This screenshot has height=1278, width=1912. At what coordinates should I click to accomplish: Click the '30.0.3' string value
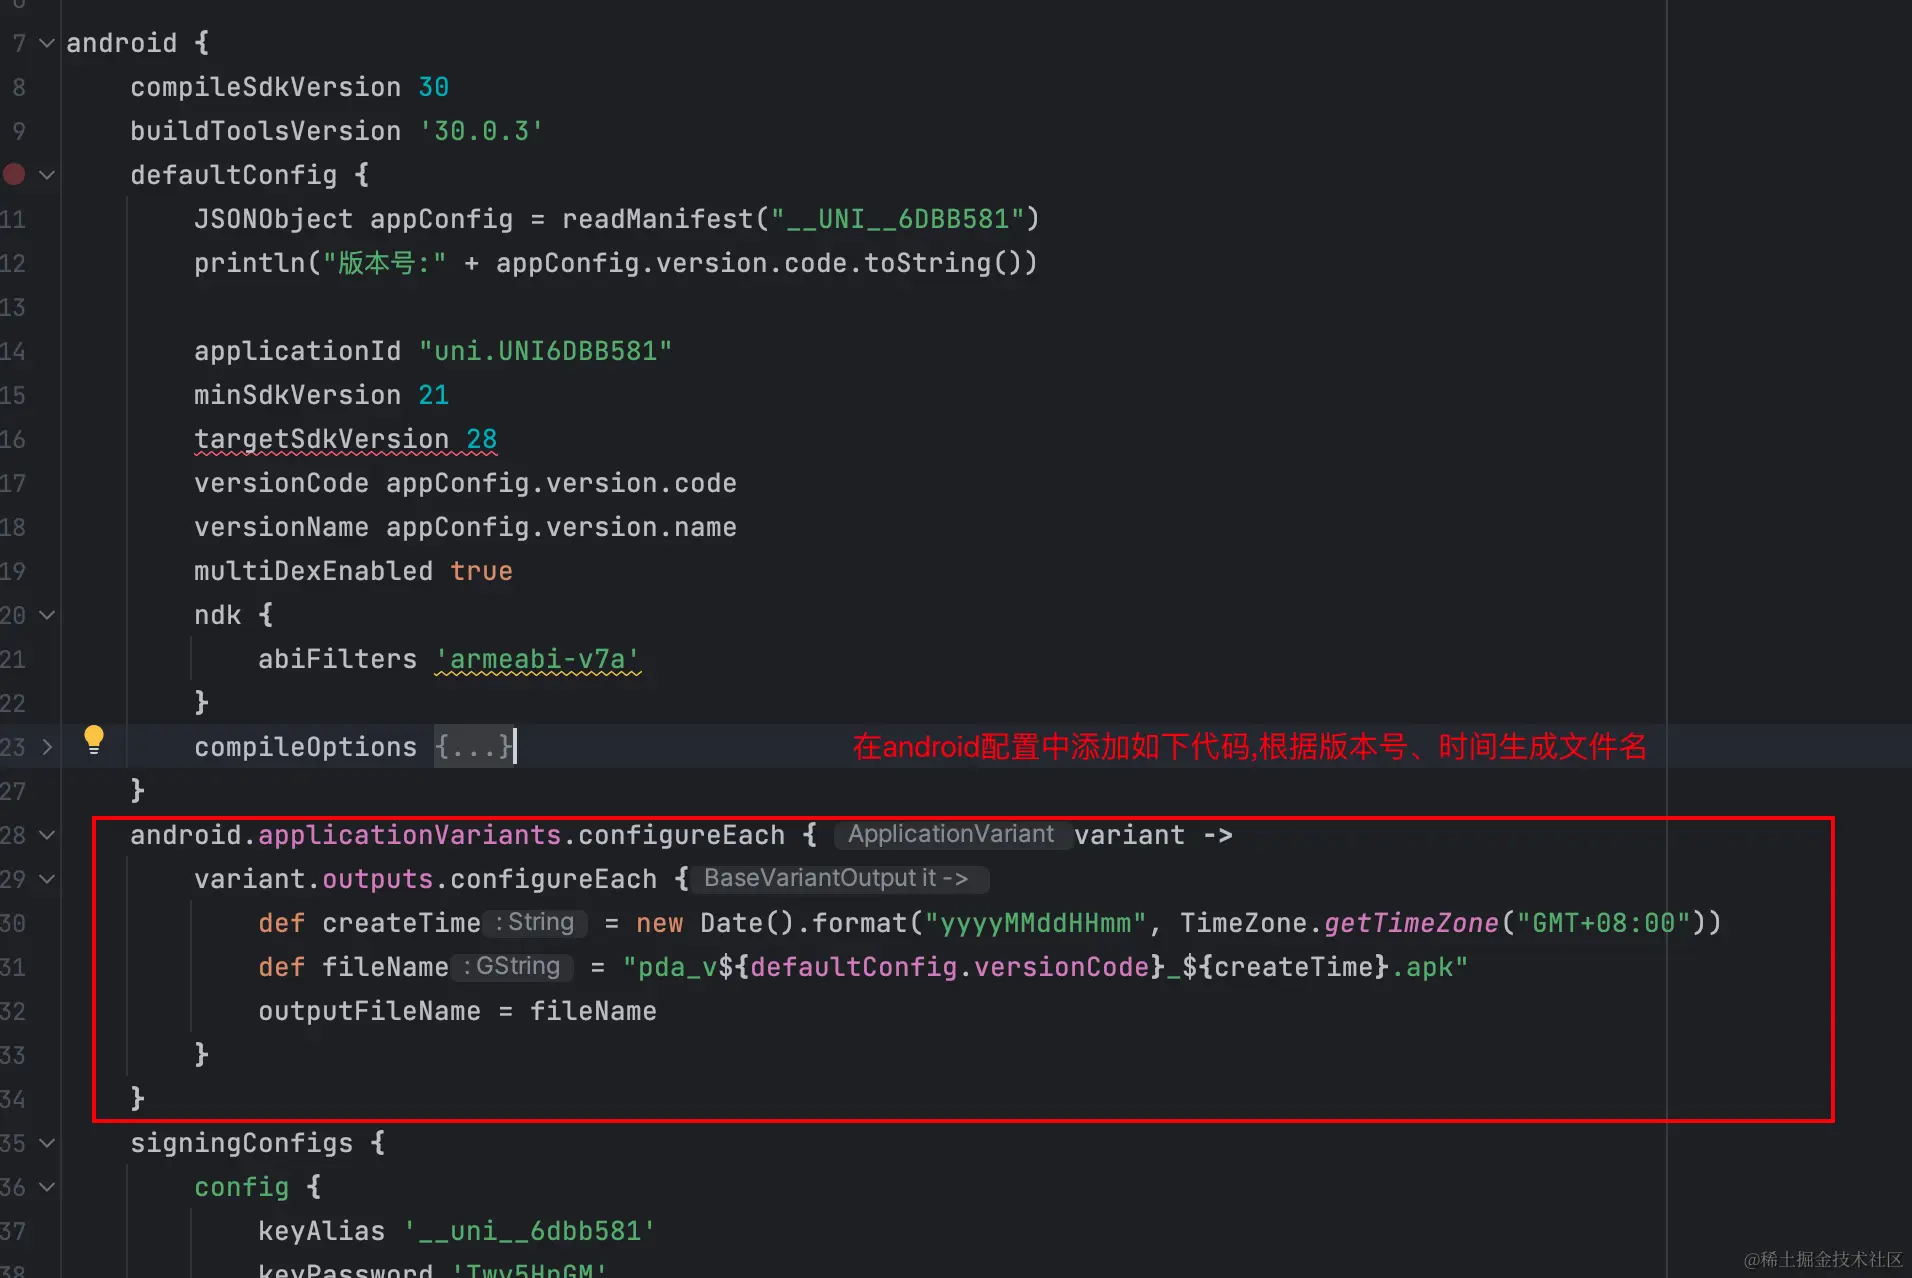[x=481, y=131]
